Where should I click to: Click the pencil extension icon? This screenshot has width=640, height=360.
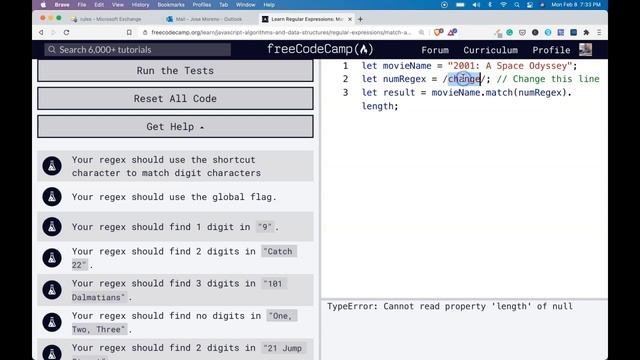(x=498, y=33)
